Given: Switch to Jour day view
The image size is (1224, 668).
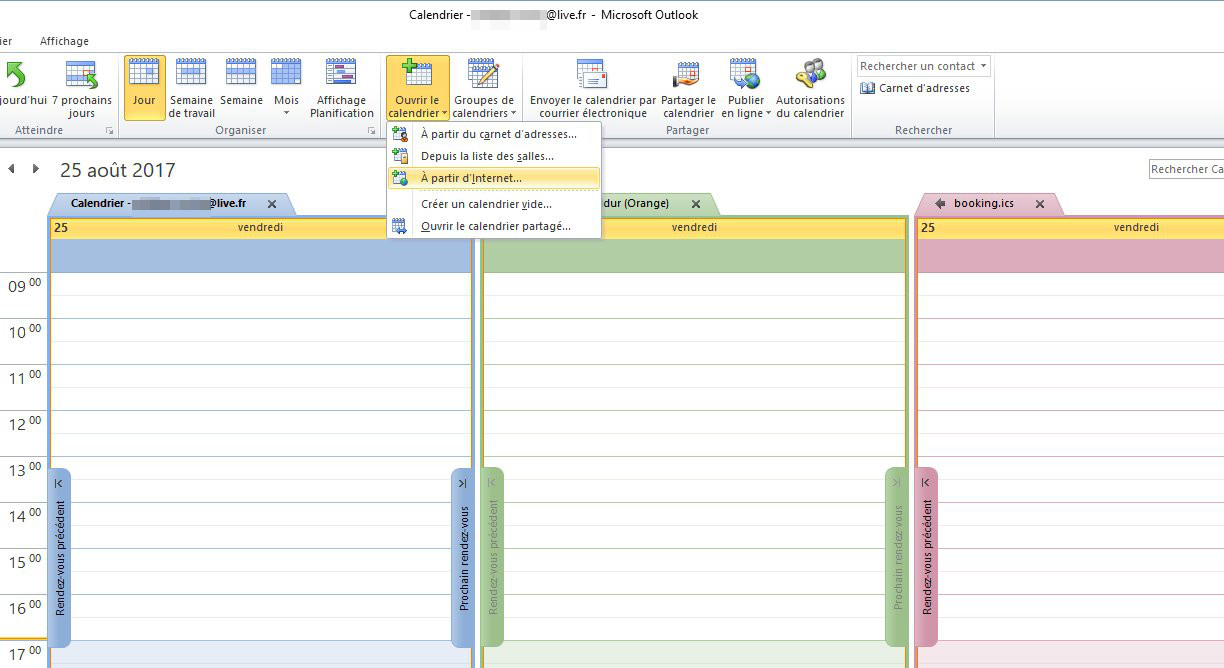Looking at the screenshot, I should click(x=144, y=87).
